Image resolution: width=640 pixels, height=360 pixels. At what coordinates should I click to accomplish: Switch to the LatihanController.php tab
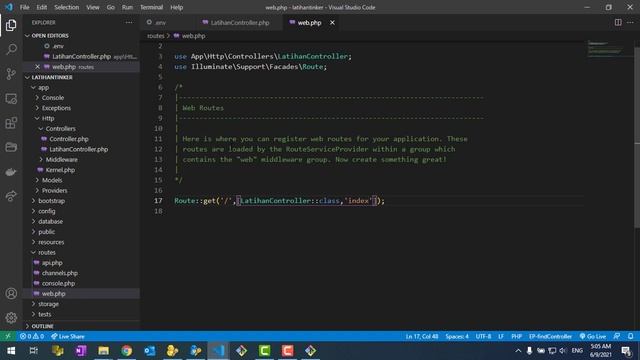point(240,22)
